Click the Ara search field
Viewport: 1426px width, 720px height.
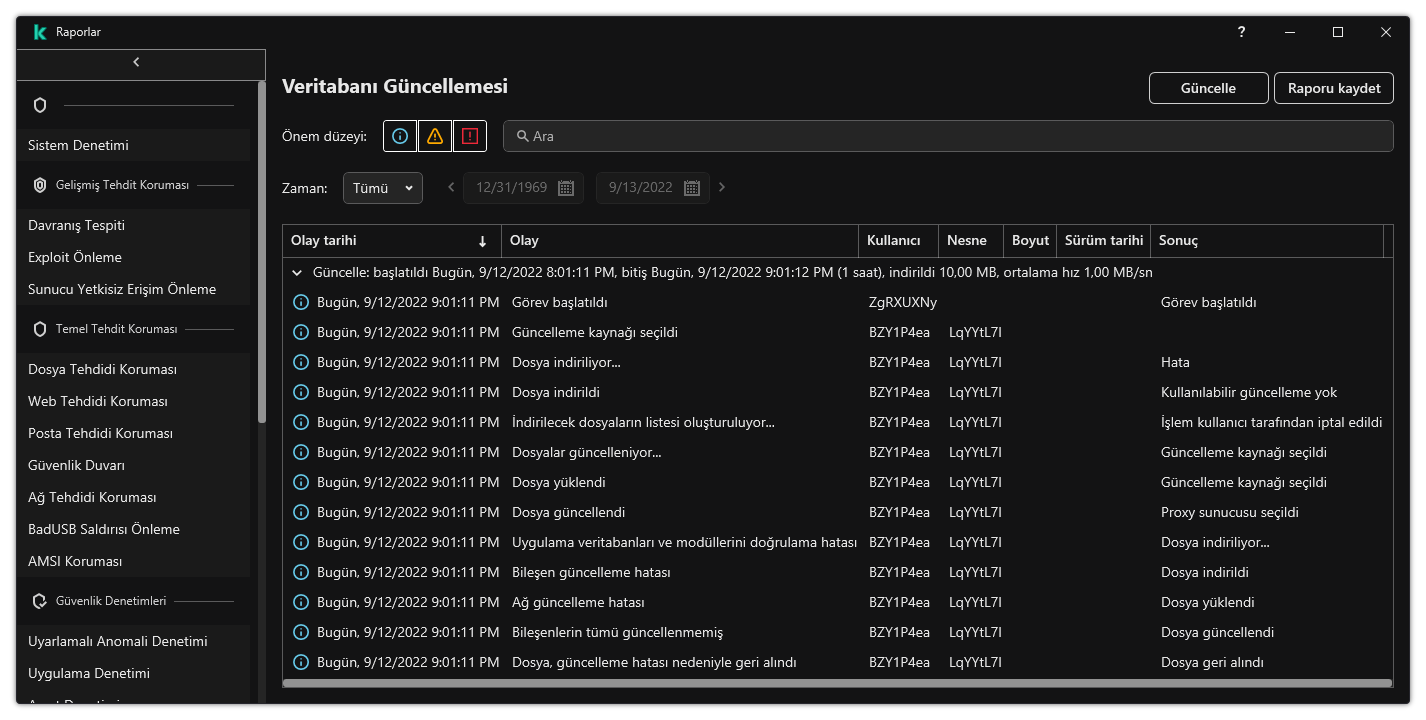pos(948,136)
